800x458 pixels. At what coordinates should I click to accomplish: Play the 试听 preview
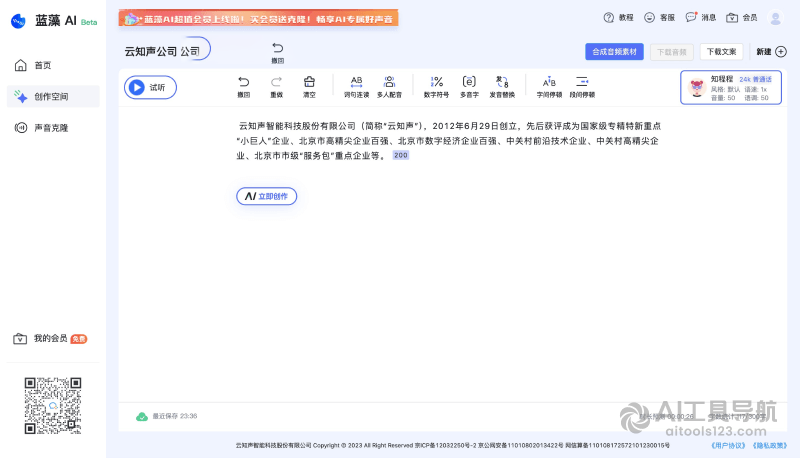tap(150, 87)
